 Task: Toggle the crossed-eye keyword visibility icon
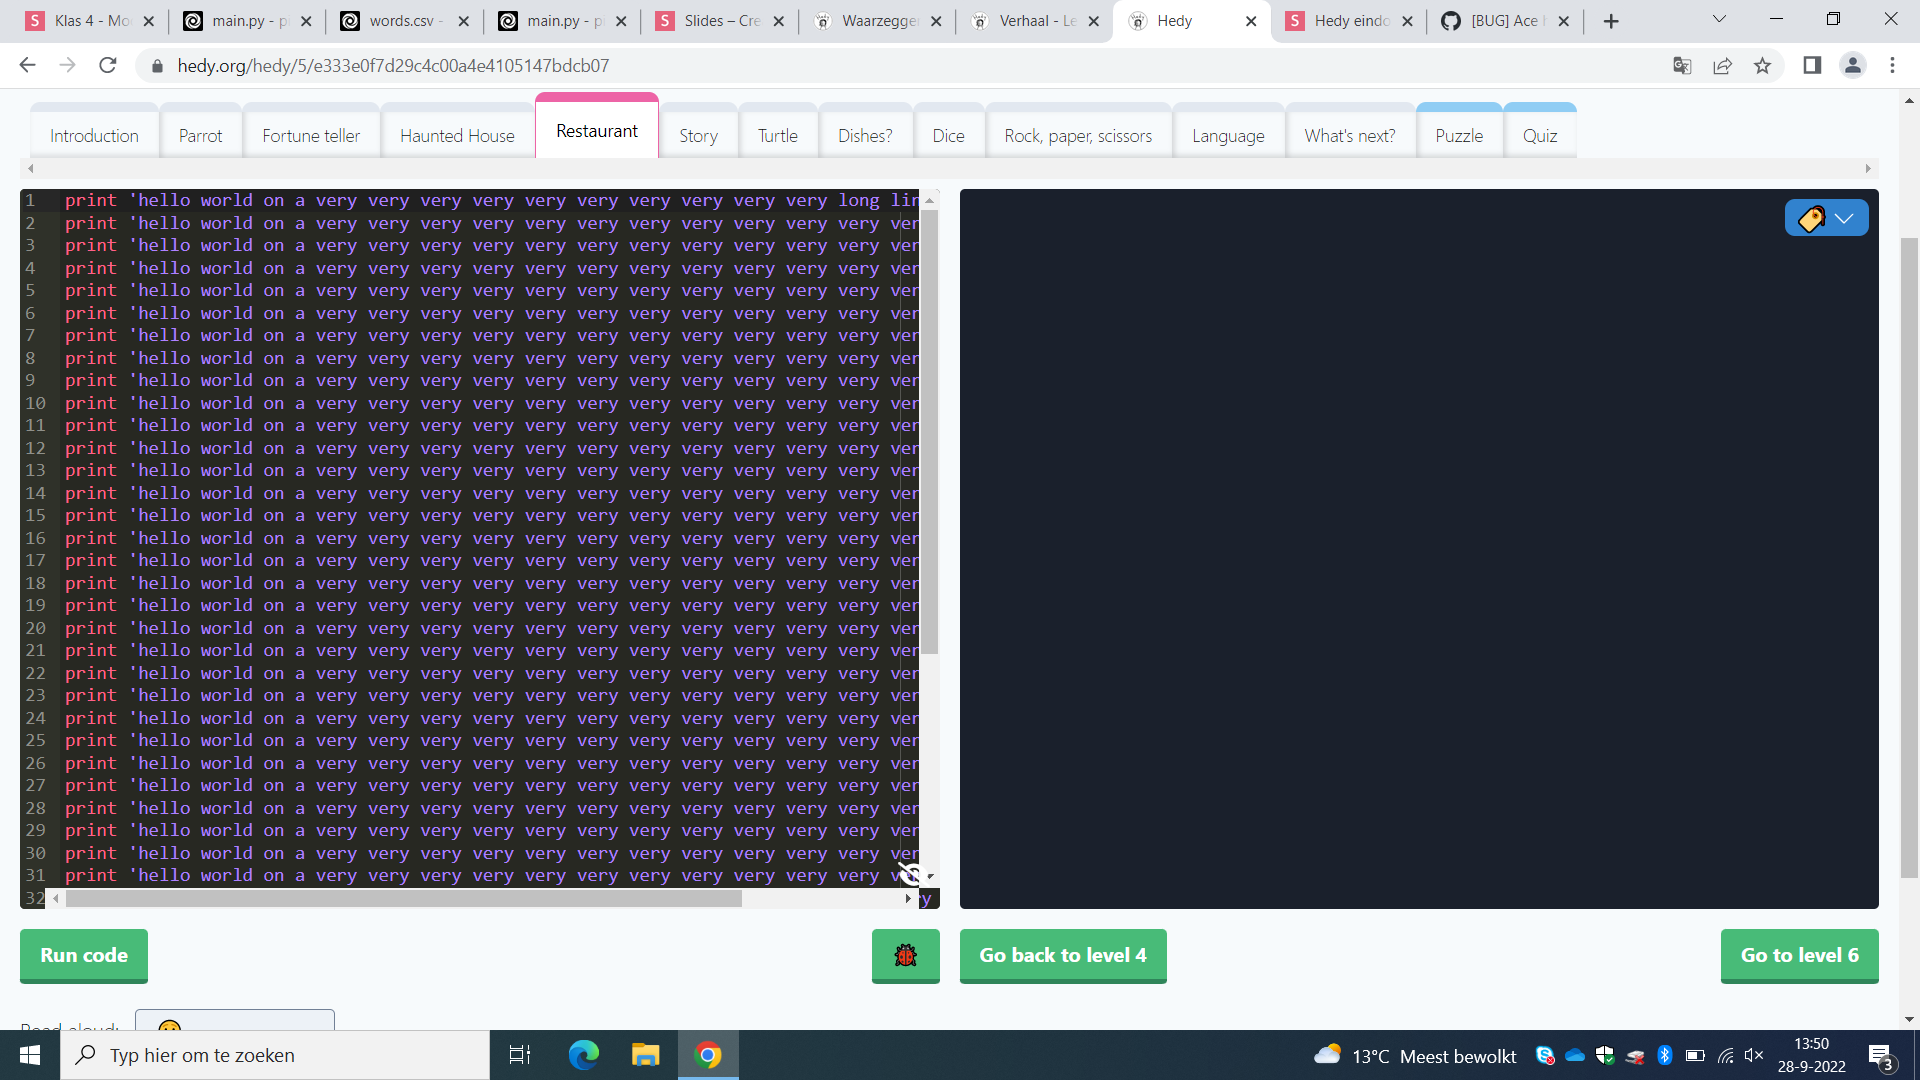coord(909,875)
